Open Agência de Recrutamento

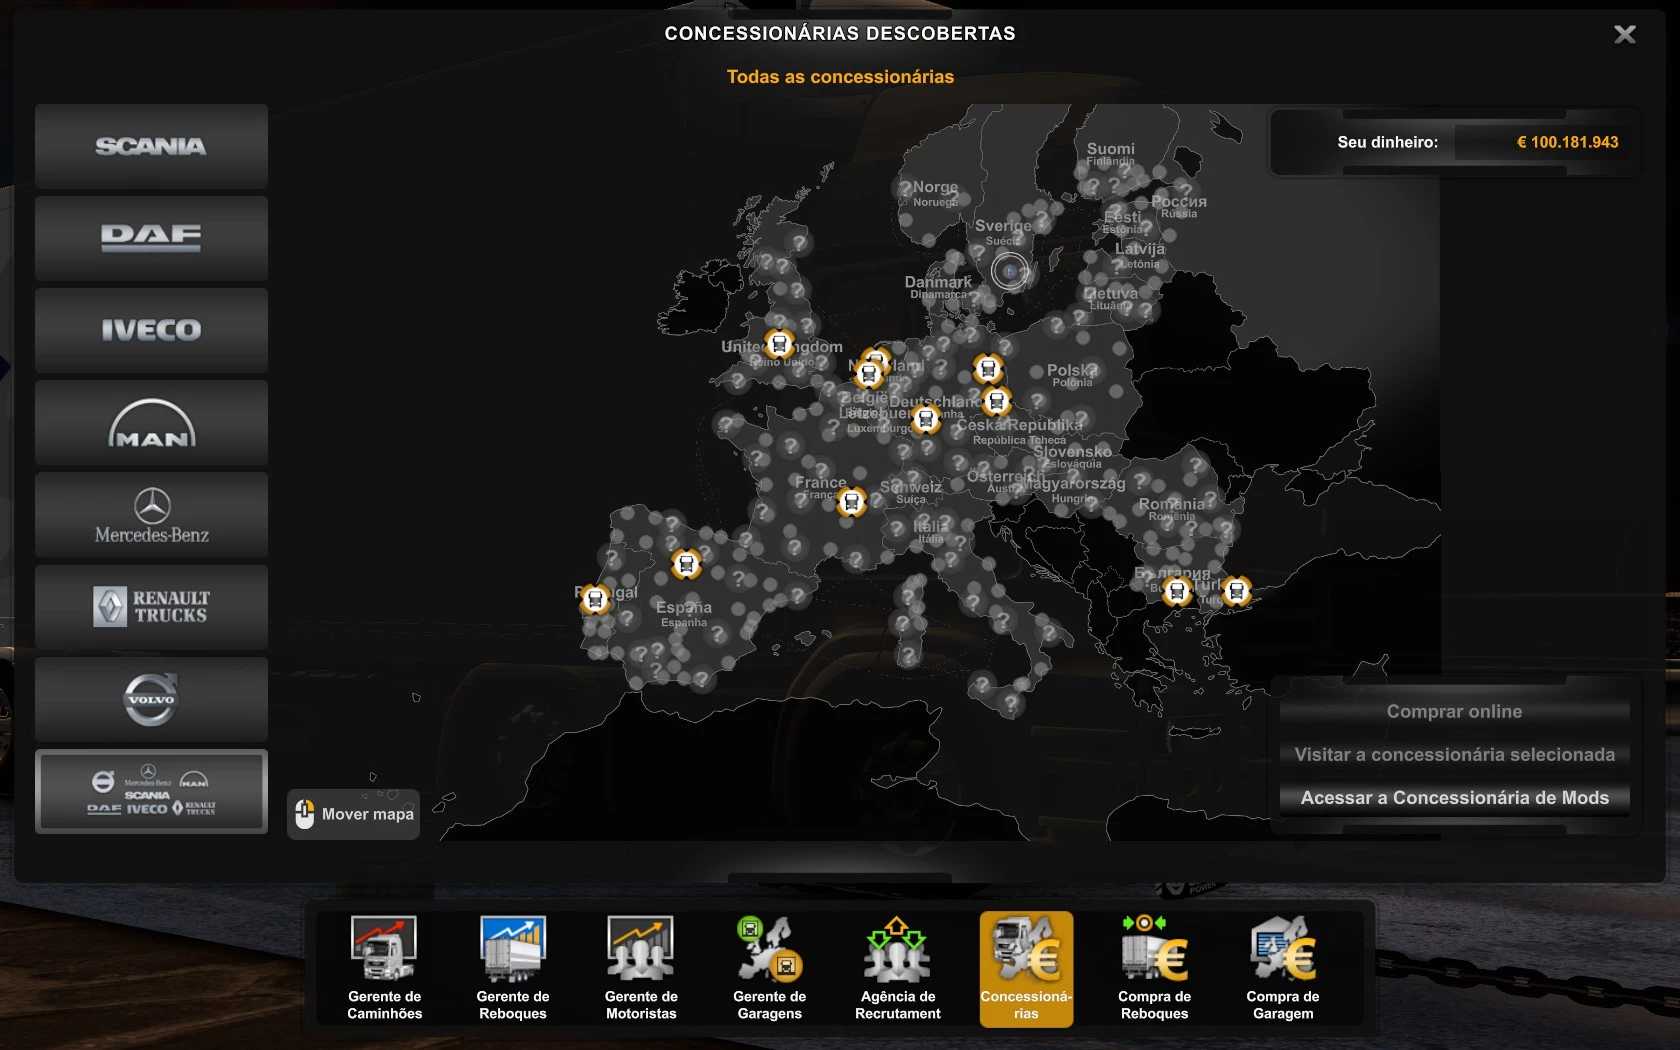pos(898,968)
